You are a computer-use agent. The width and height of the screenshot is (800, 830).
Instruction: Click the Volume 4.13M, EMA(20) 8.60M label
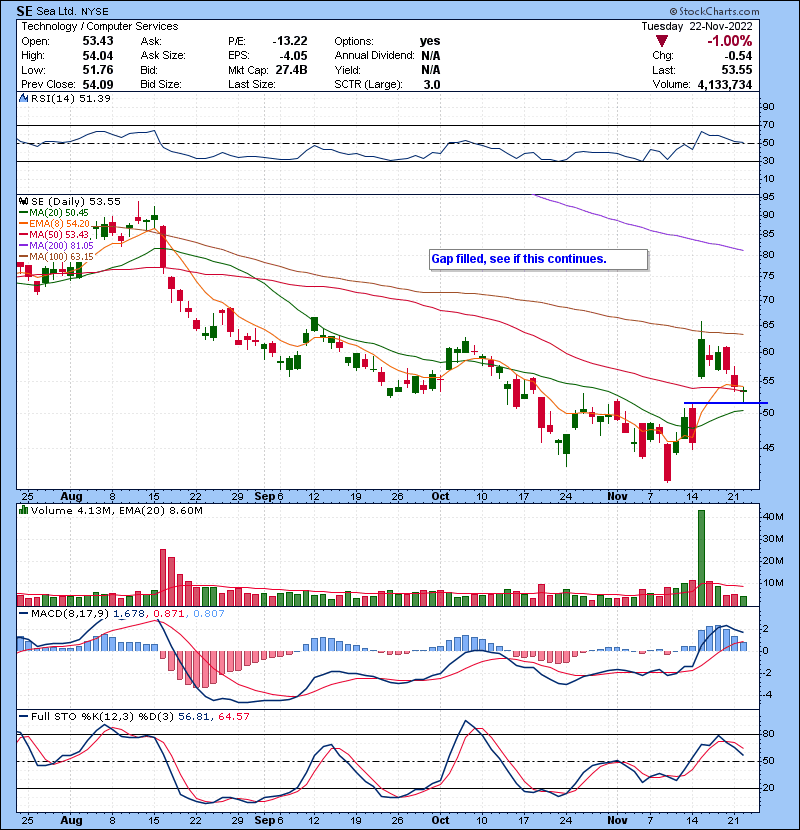click(116, 510)
